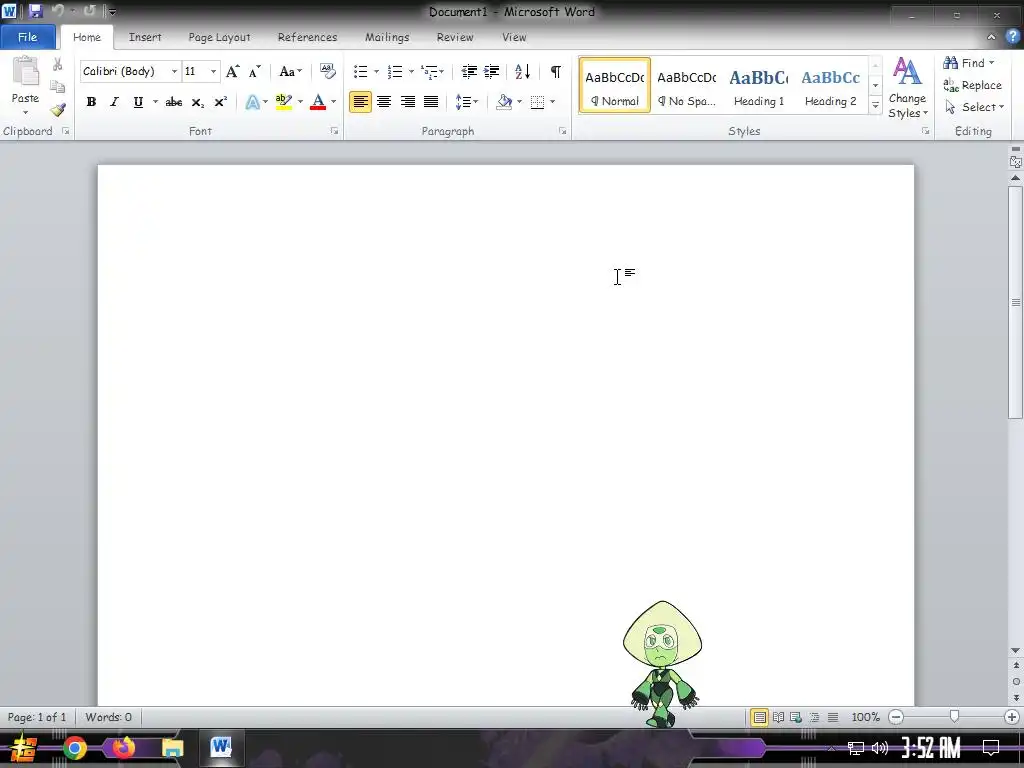
Task: Click Change Styles icon
Action: pyautogui.click(x=907, y=87)
